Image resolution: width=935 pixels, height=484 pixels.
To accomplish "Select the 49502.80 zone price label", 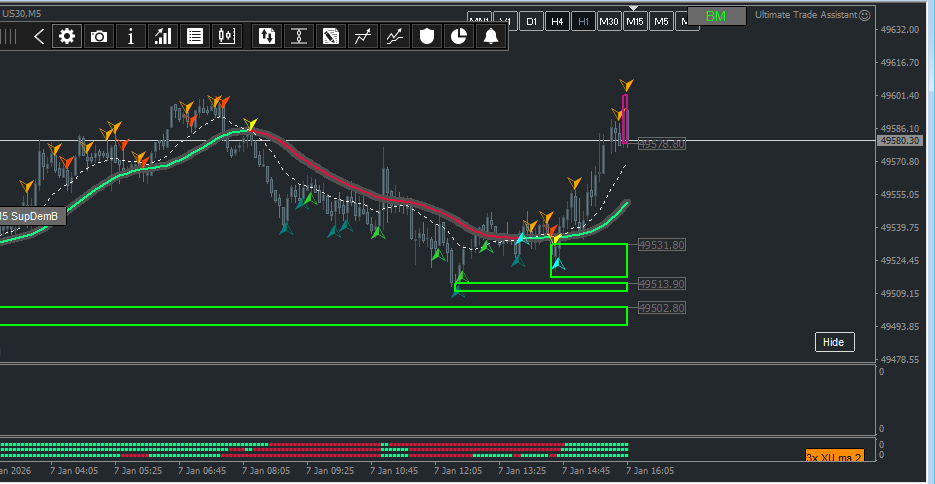I will tap(662, 308).
